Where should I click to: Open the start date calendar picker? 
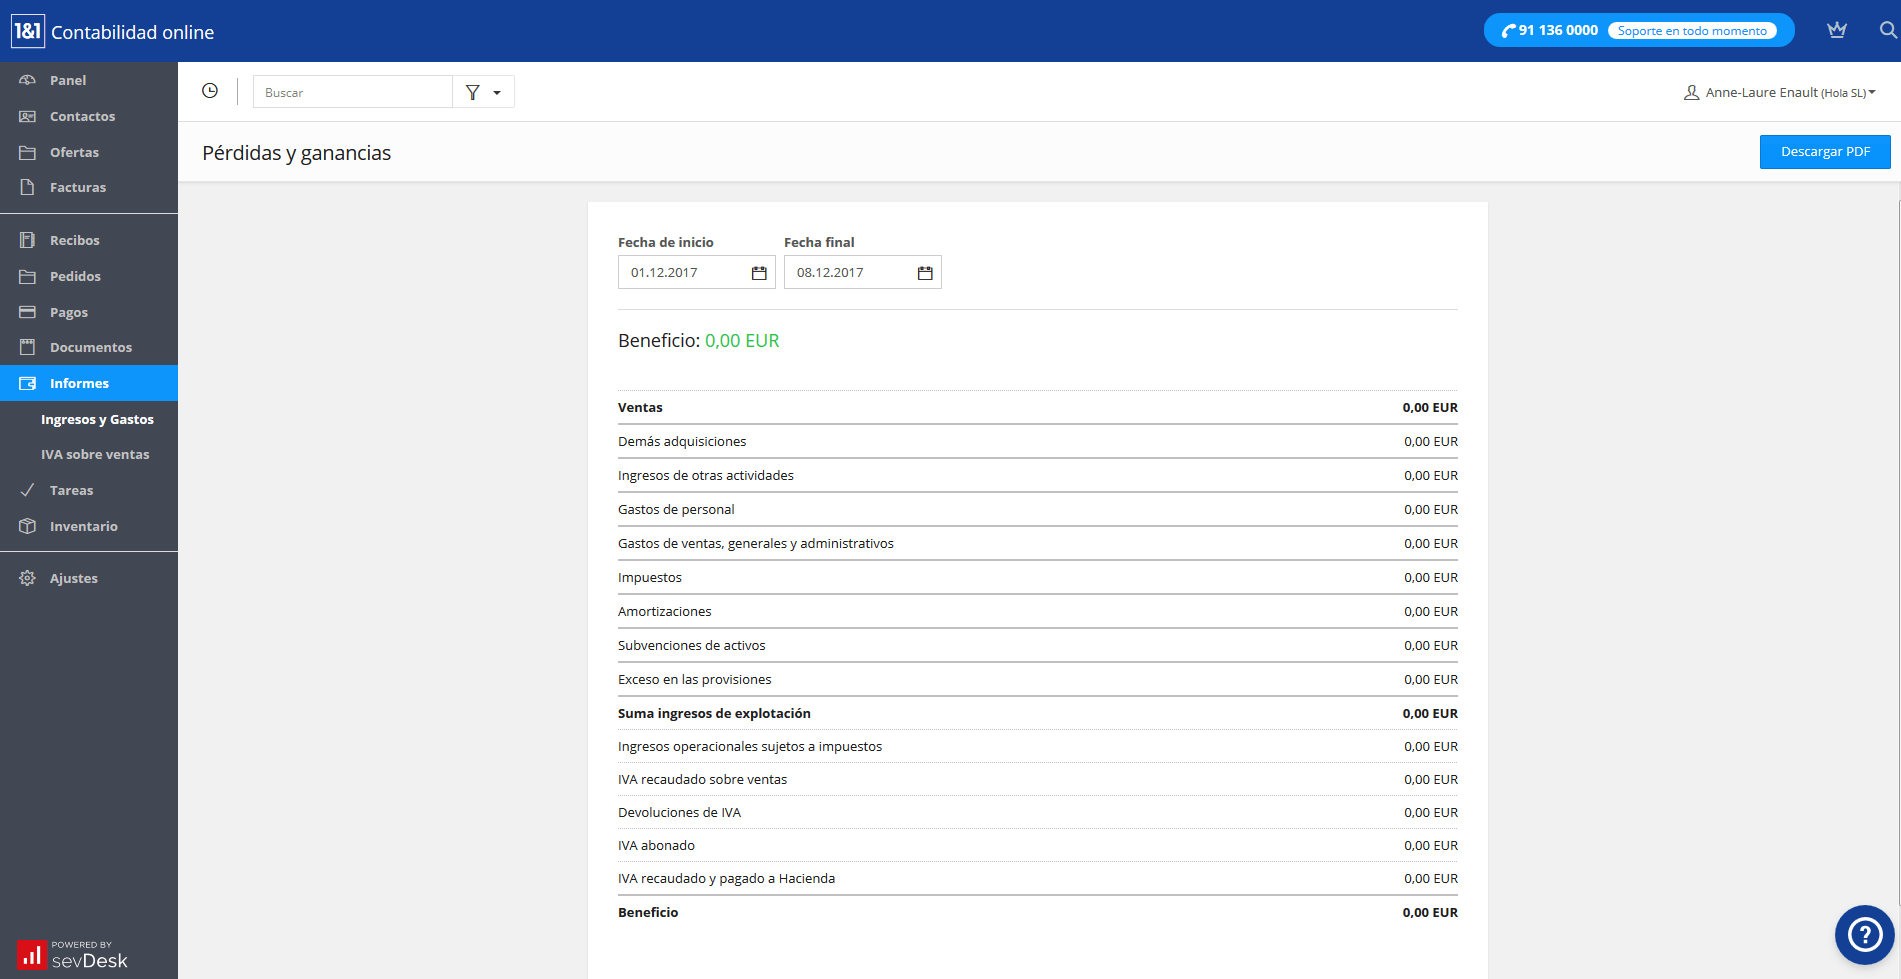point(759,273)
